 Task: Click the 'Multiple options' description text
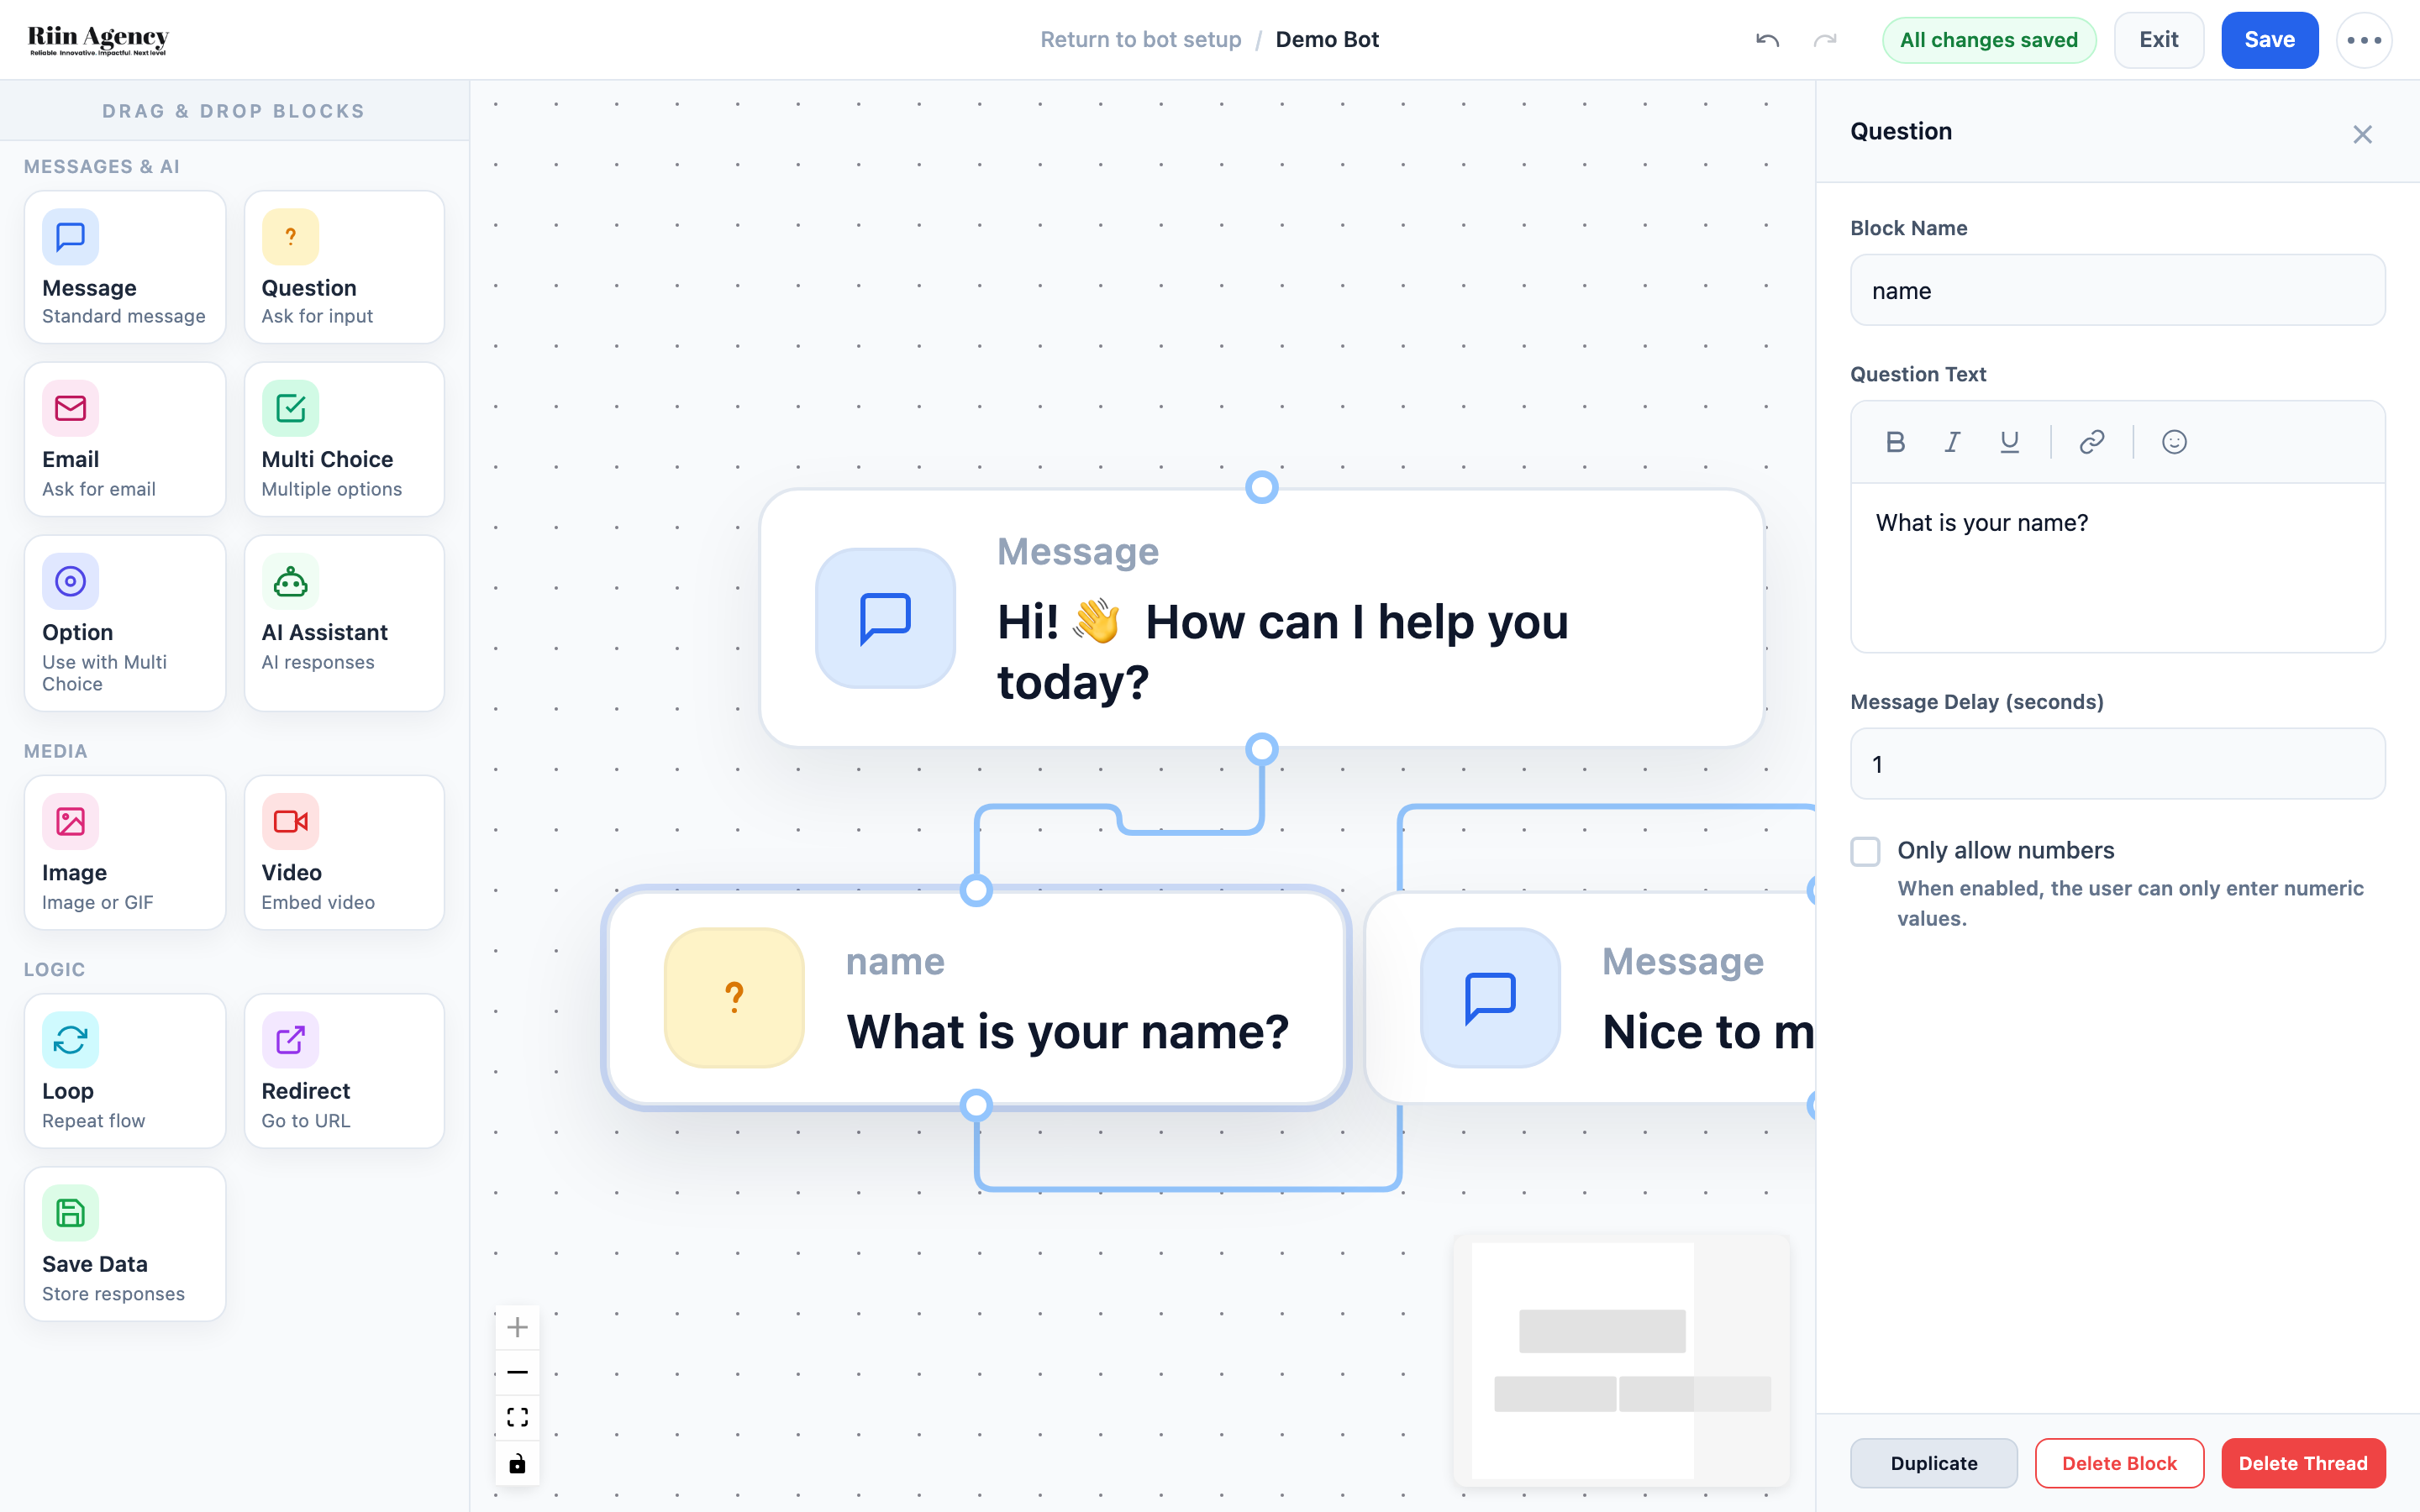coord(331,489)
